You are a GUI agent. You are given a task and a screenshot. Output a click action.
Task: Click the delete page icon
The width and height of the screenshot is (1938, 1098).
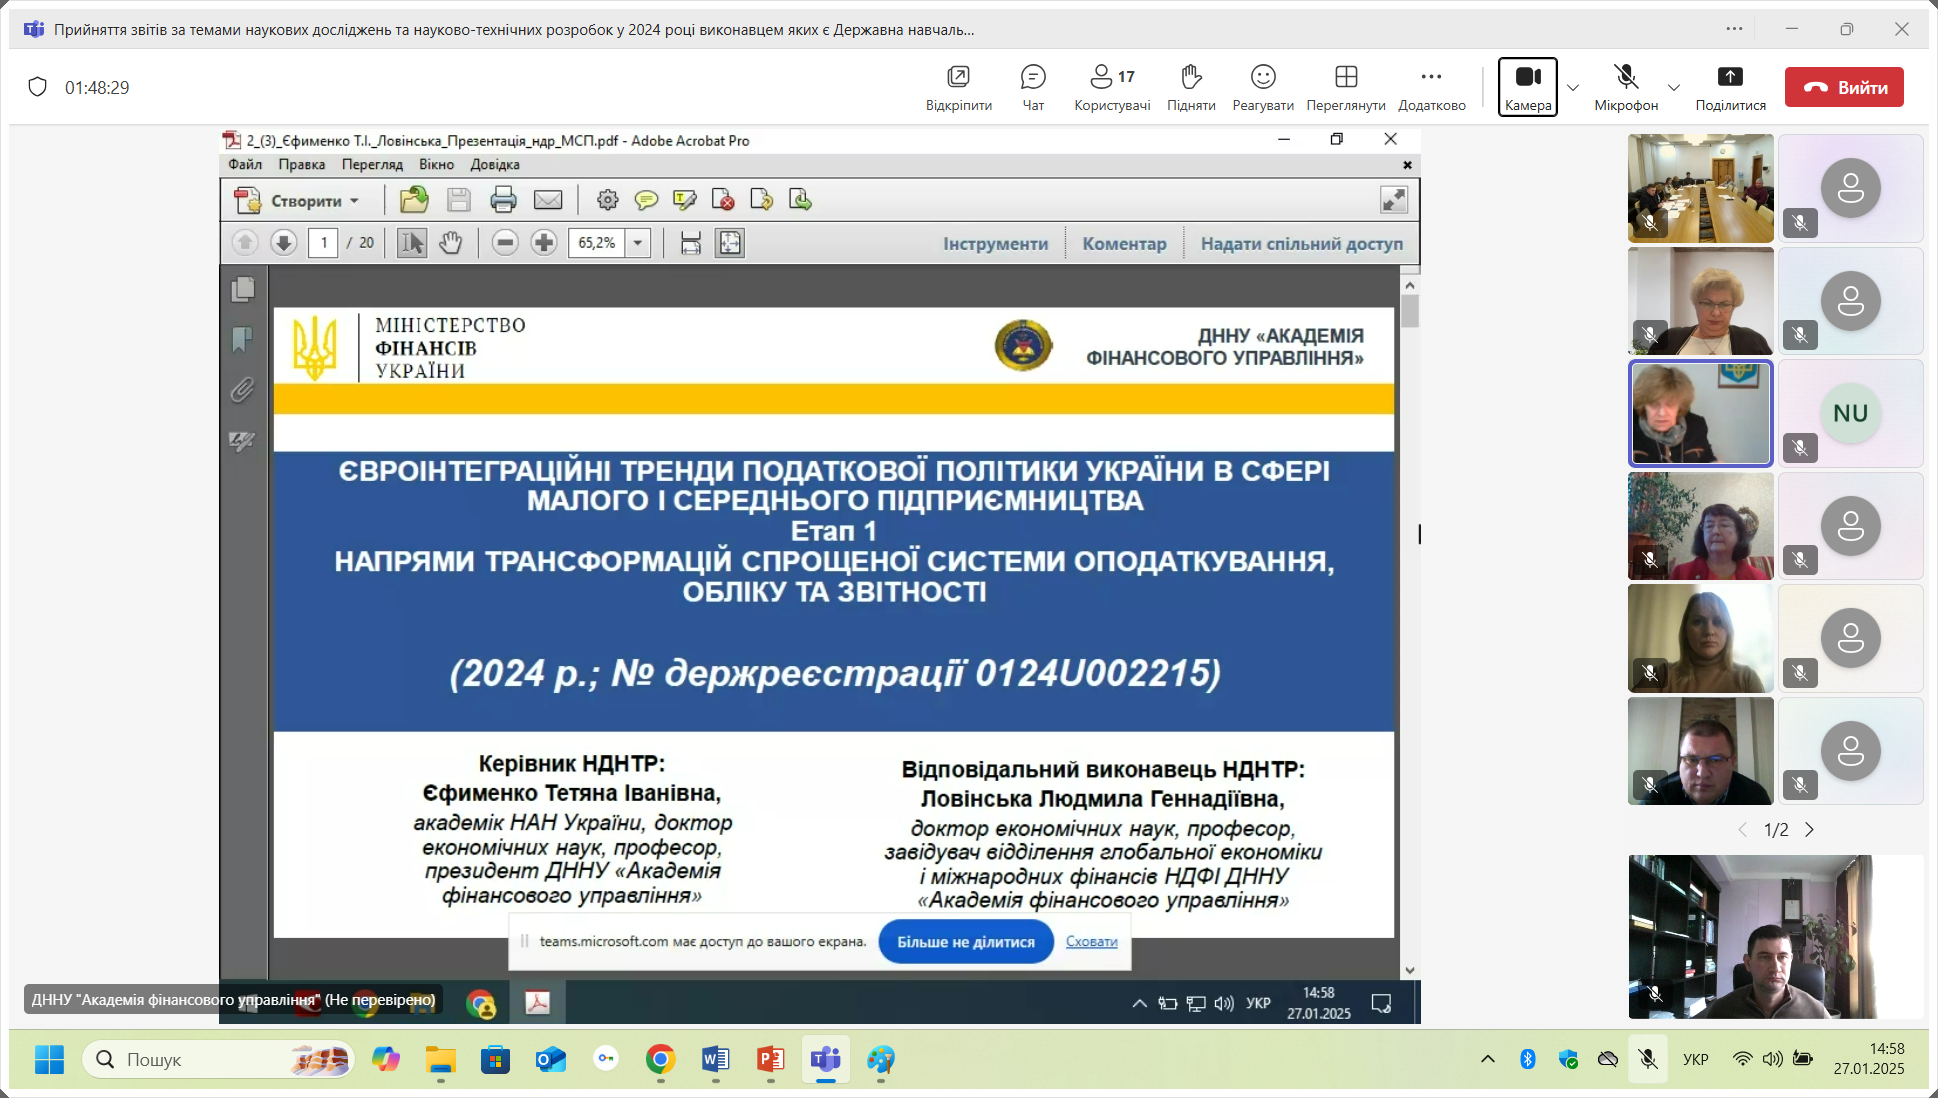[x=723, y=200]
